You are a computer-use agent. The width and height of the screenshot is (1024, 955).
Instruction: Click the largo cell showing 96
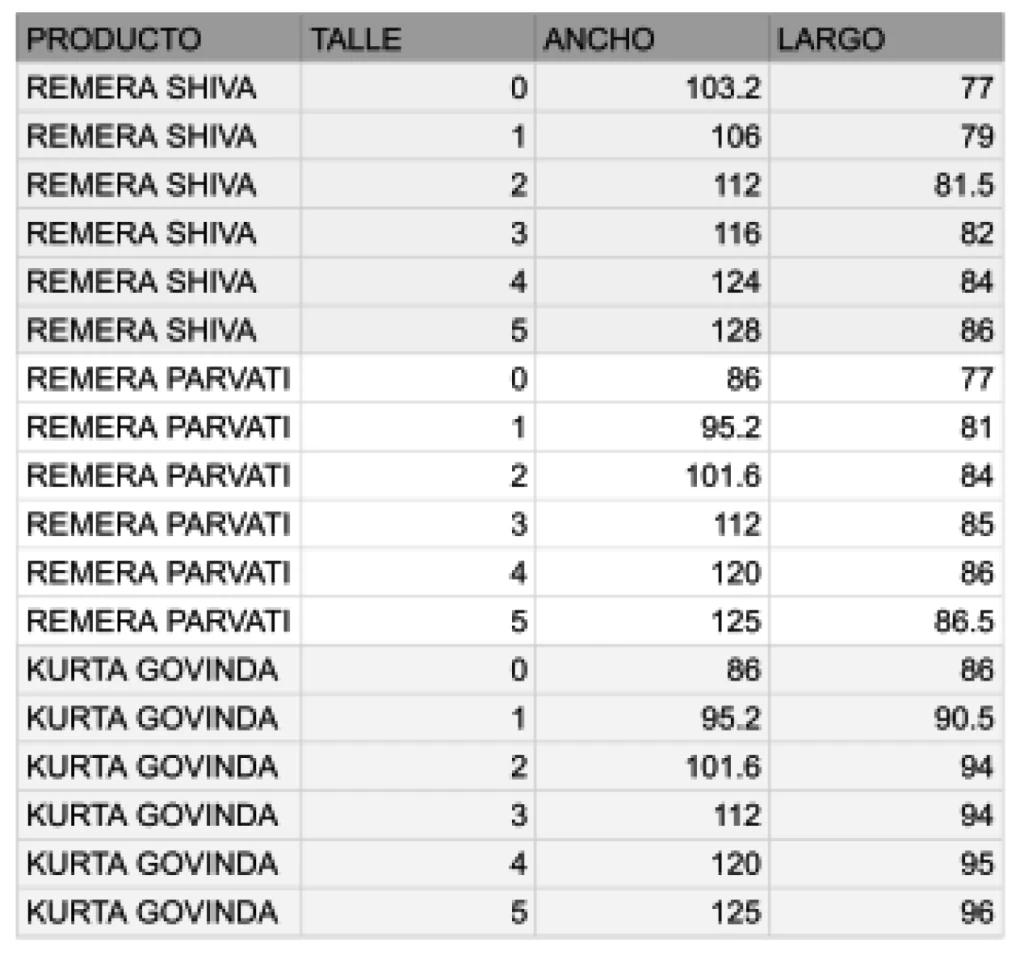(x=886, y=911)
